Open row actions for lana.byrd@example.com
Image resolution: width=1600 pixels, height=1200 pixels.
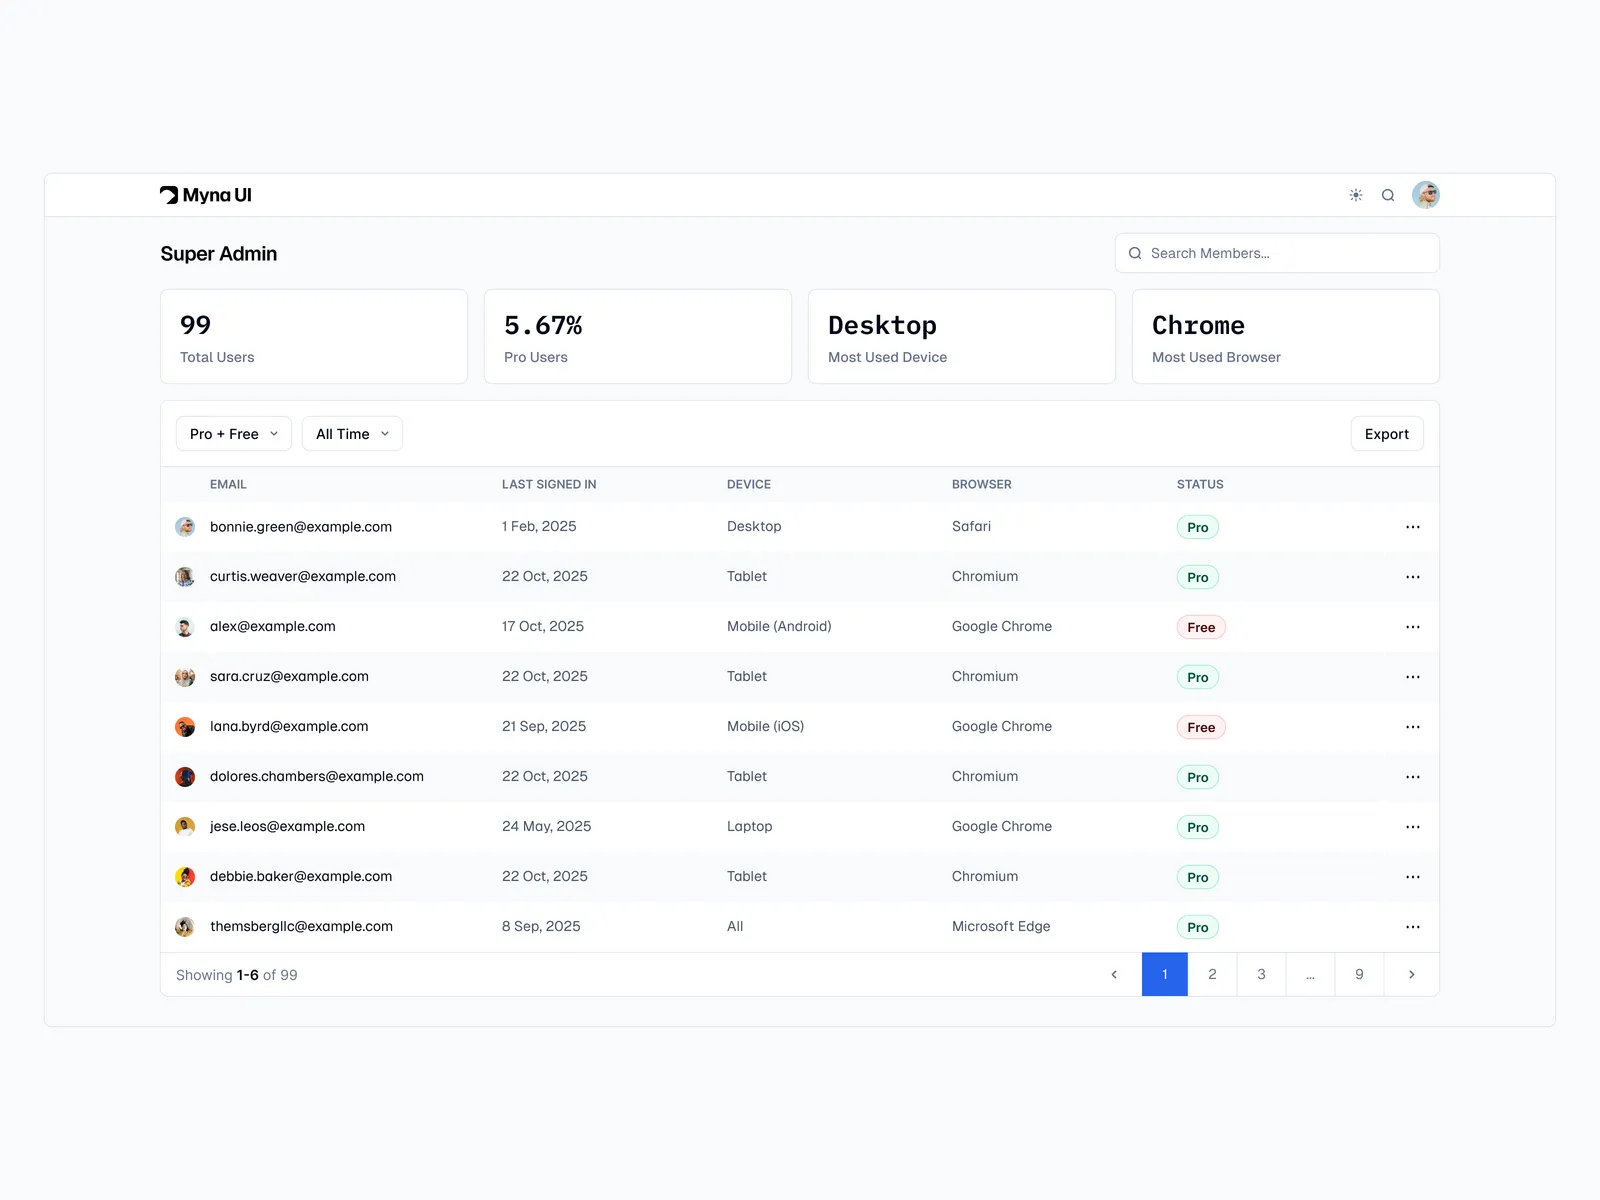tap(1412, 727)
